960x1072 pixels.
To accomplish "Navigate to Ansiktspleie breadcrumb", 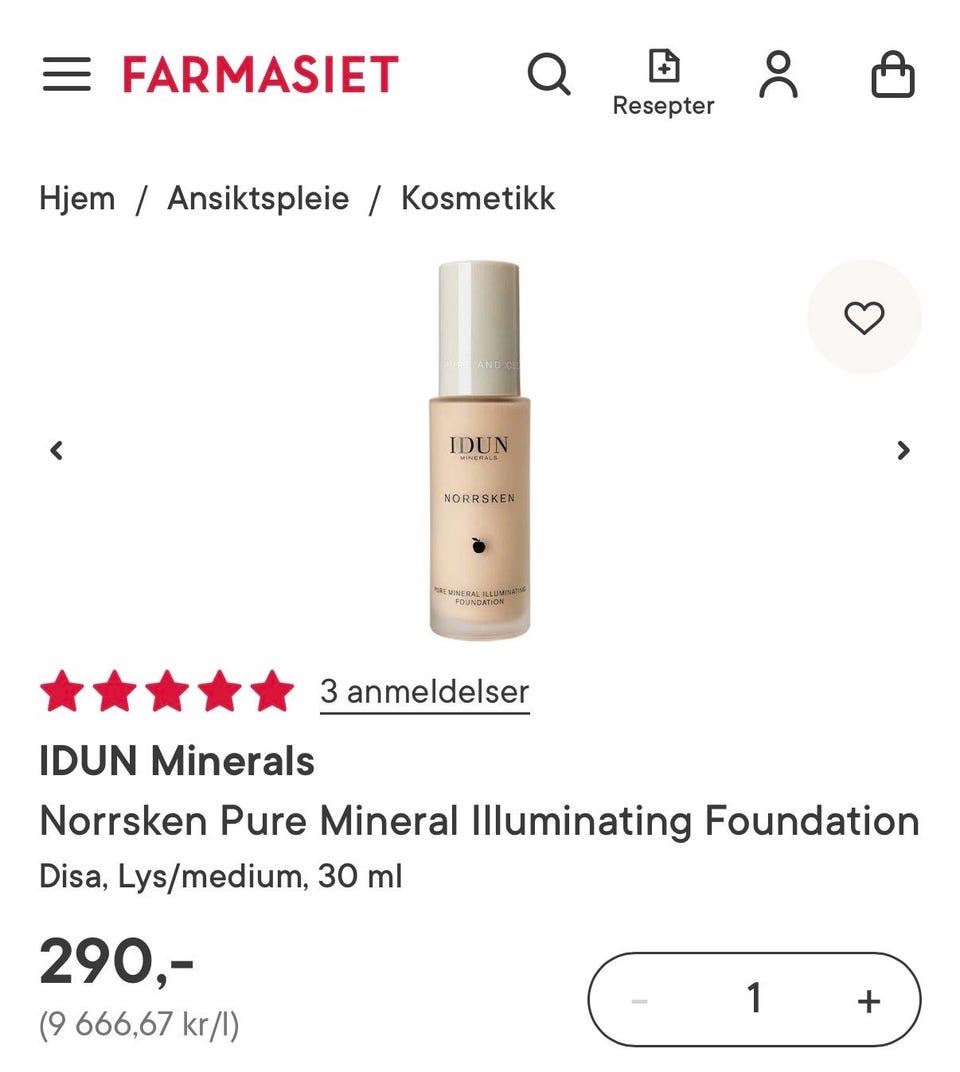I will pos(258,198).
